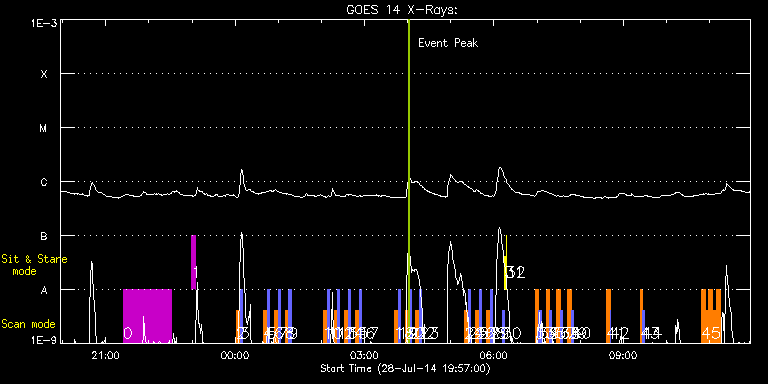Click the '09:00' time axis label

[623, 355]
